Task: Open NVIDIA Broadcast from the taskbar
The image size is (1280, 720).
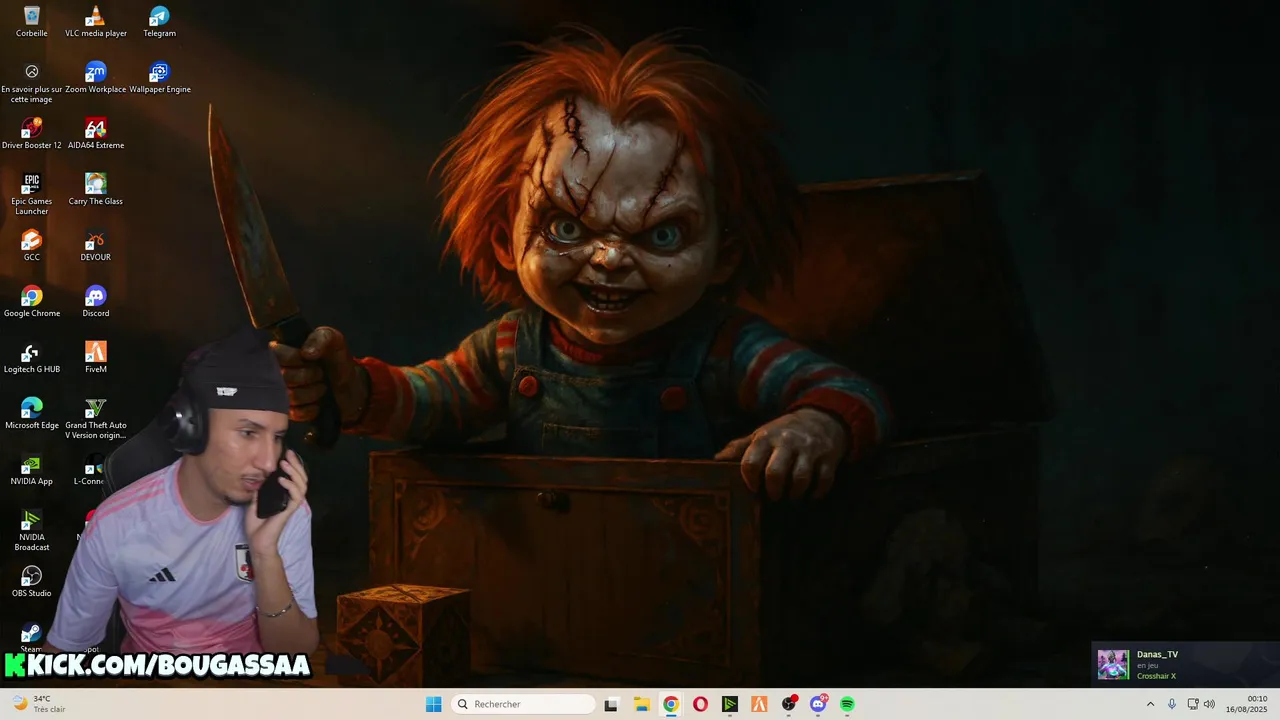Action: pyautogui.click(x=730, y=704)
